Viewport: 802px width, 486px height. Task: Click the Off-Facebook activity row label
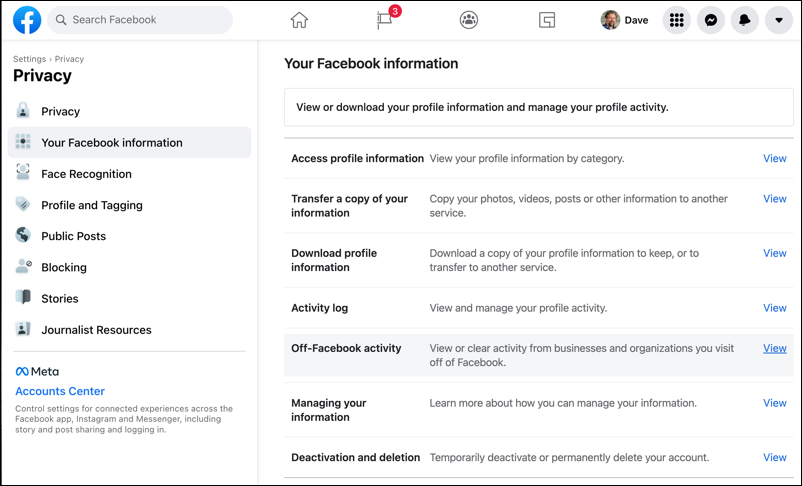click(346, 348)
